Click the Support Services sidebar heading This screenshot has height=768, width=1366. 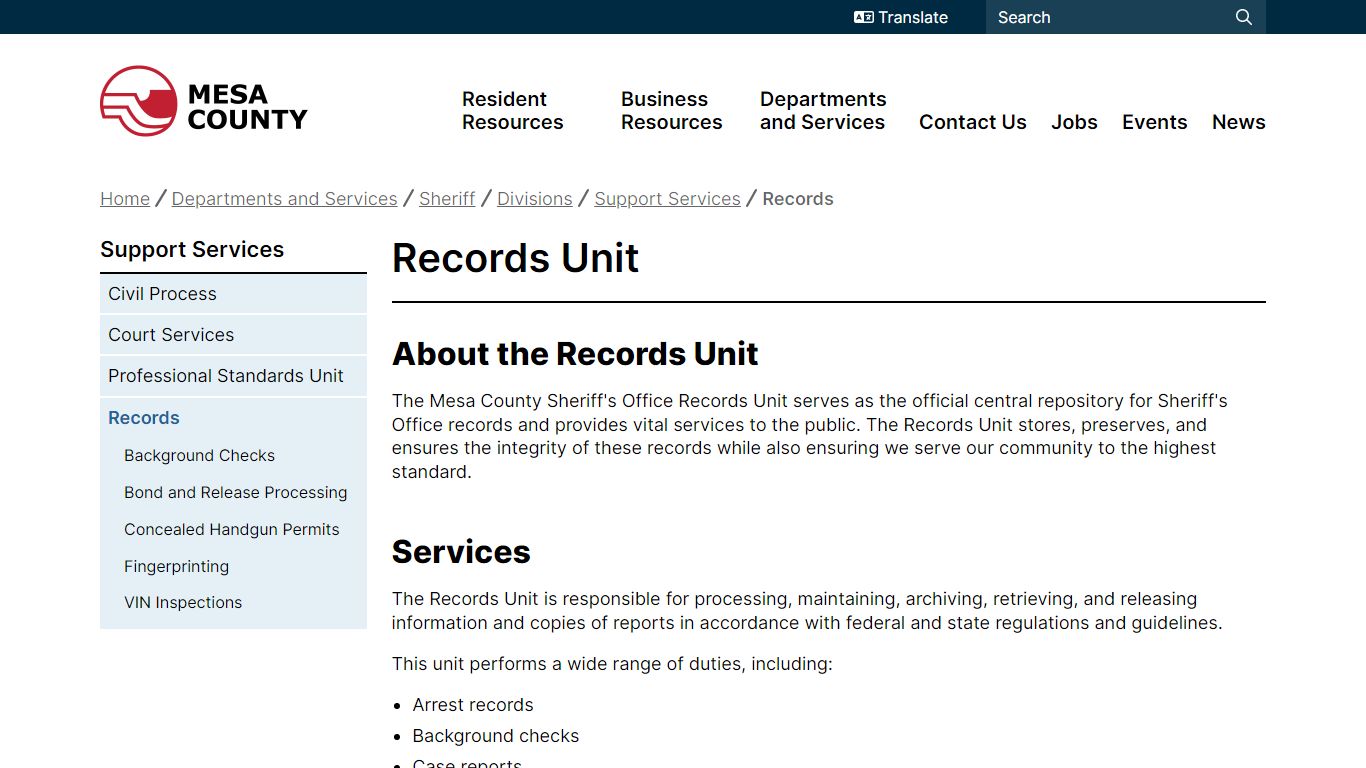point(192,250)
